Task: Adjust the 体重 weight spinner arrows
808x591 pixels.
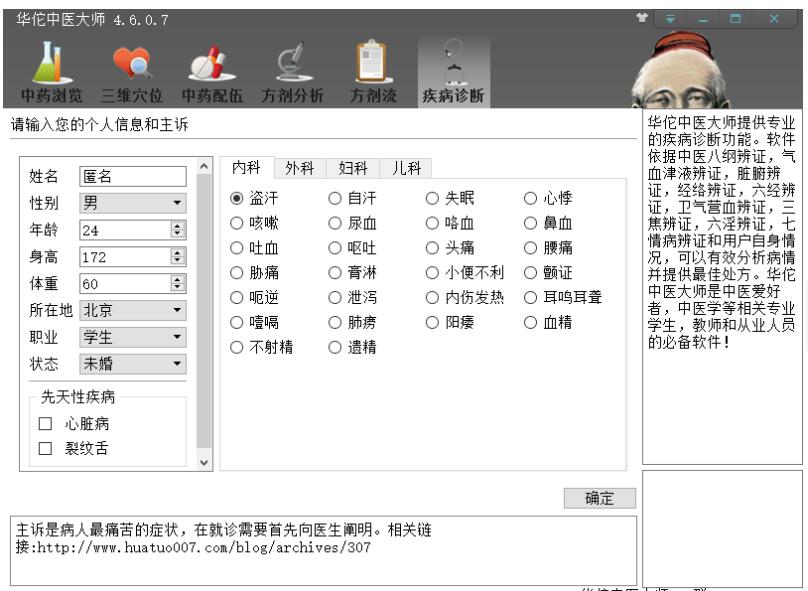Action: (177, 283)
